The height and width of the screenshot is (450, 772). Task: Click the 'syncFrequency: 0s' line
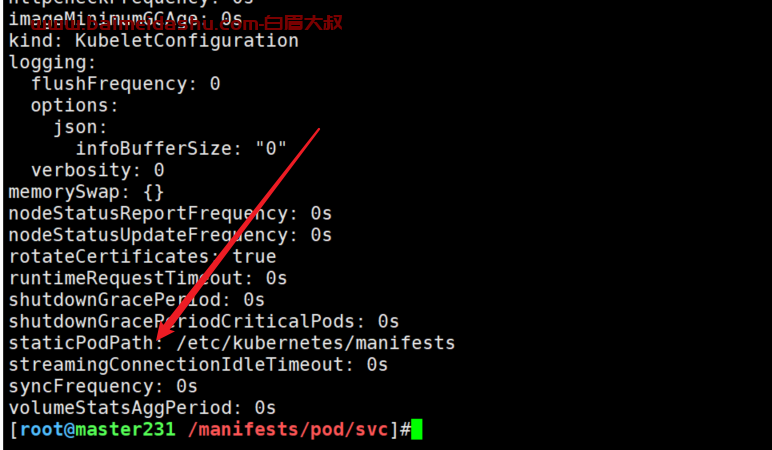103,386
